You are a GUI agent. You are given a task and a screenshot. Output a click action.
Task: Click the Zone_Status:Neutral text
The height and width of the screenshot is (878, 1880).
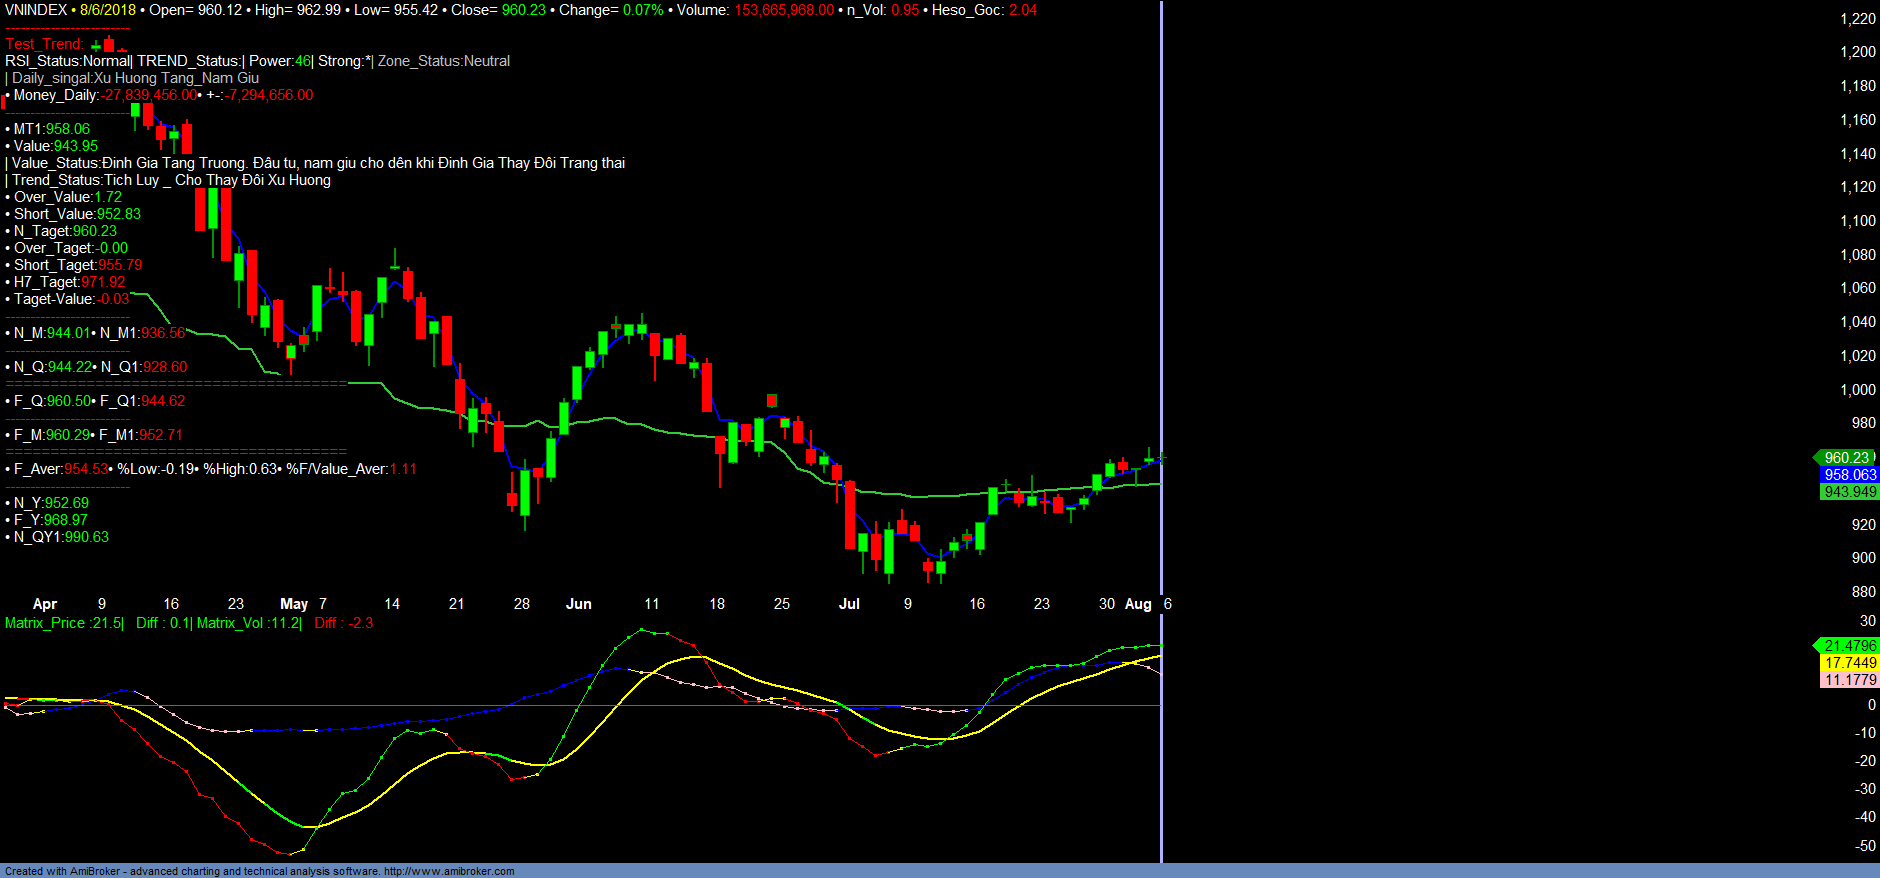click(444, 61)
